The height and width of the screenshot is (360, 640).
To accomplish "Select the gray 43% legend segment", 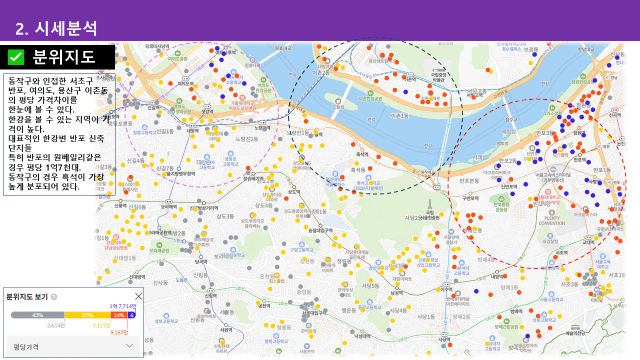I will point(38,315).
